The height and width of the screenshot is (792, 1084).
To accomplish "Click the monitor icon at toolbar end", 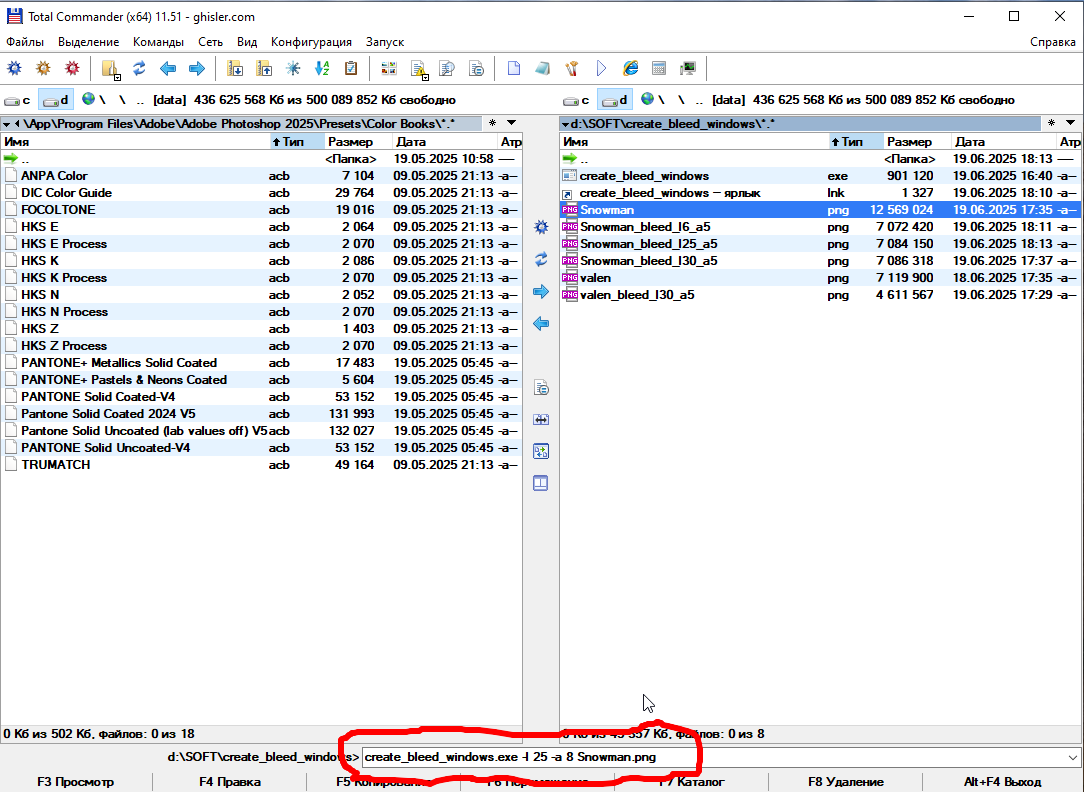I will coord(688,68).
